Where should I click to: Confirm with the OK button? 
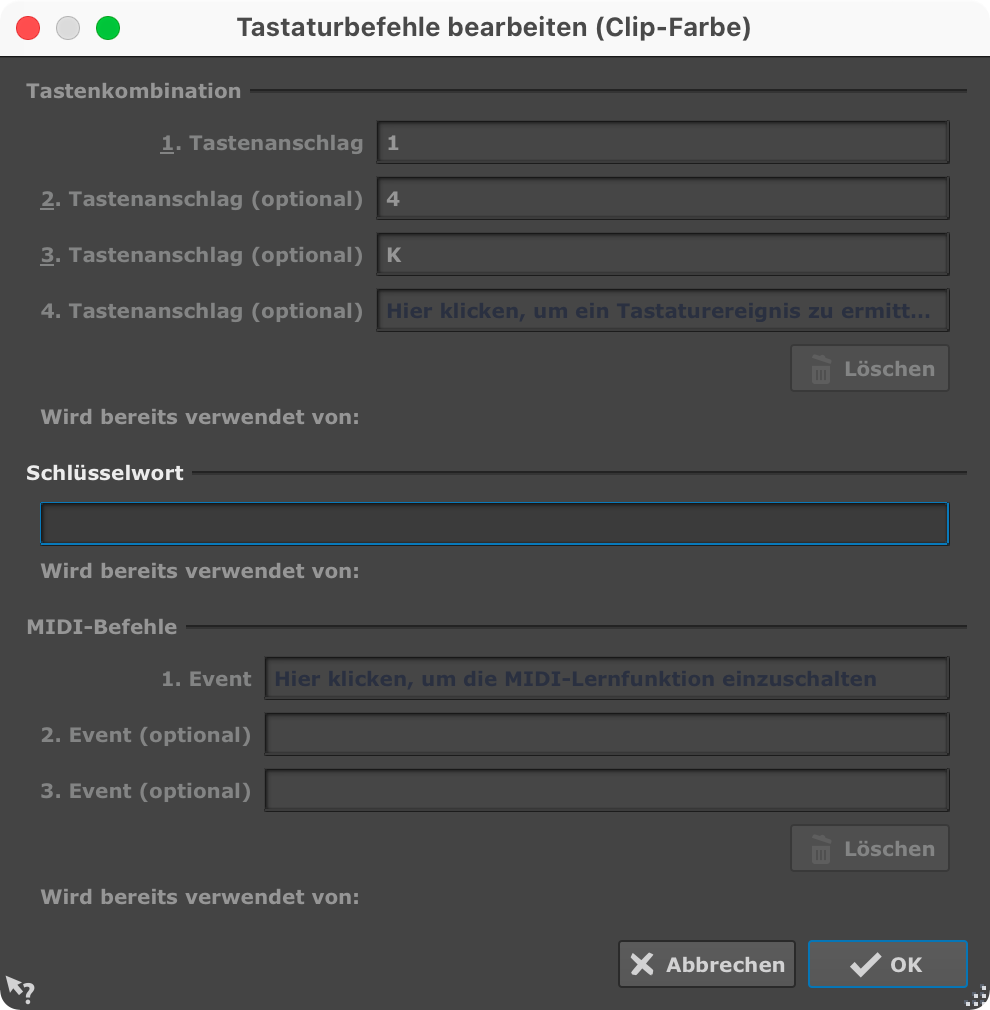point(888,965)
